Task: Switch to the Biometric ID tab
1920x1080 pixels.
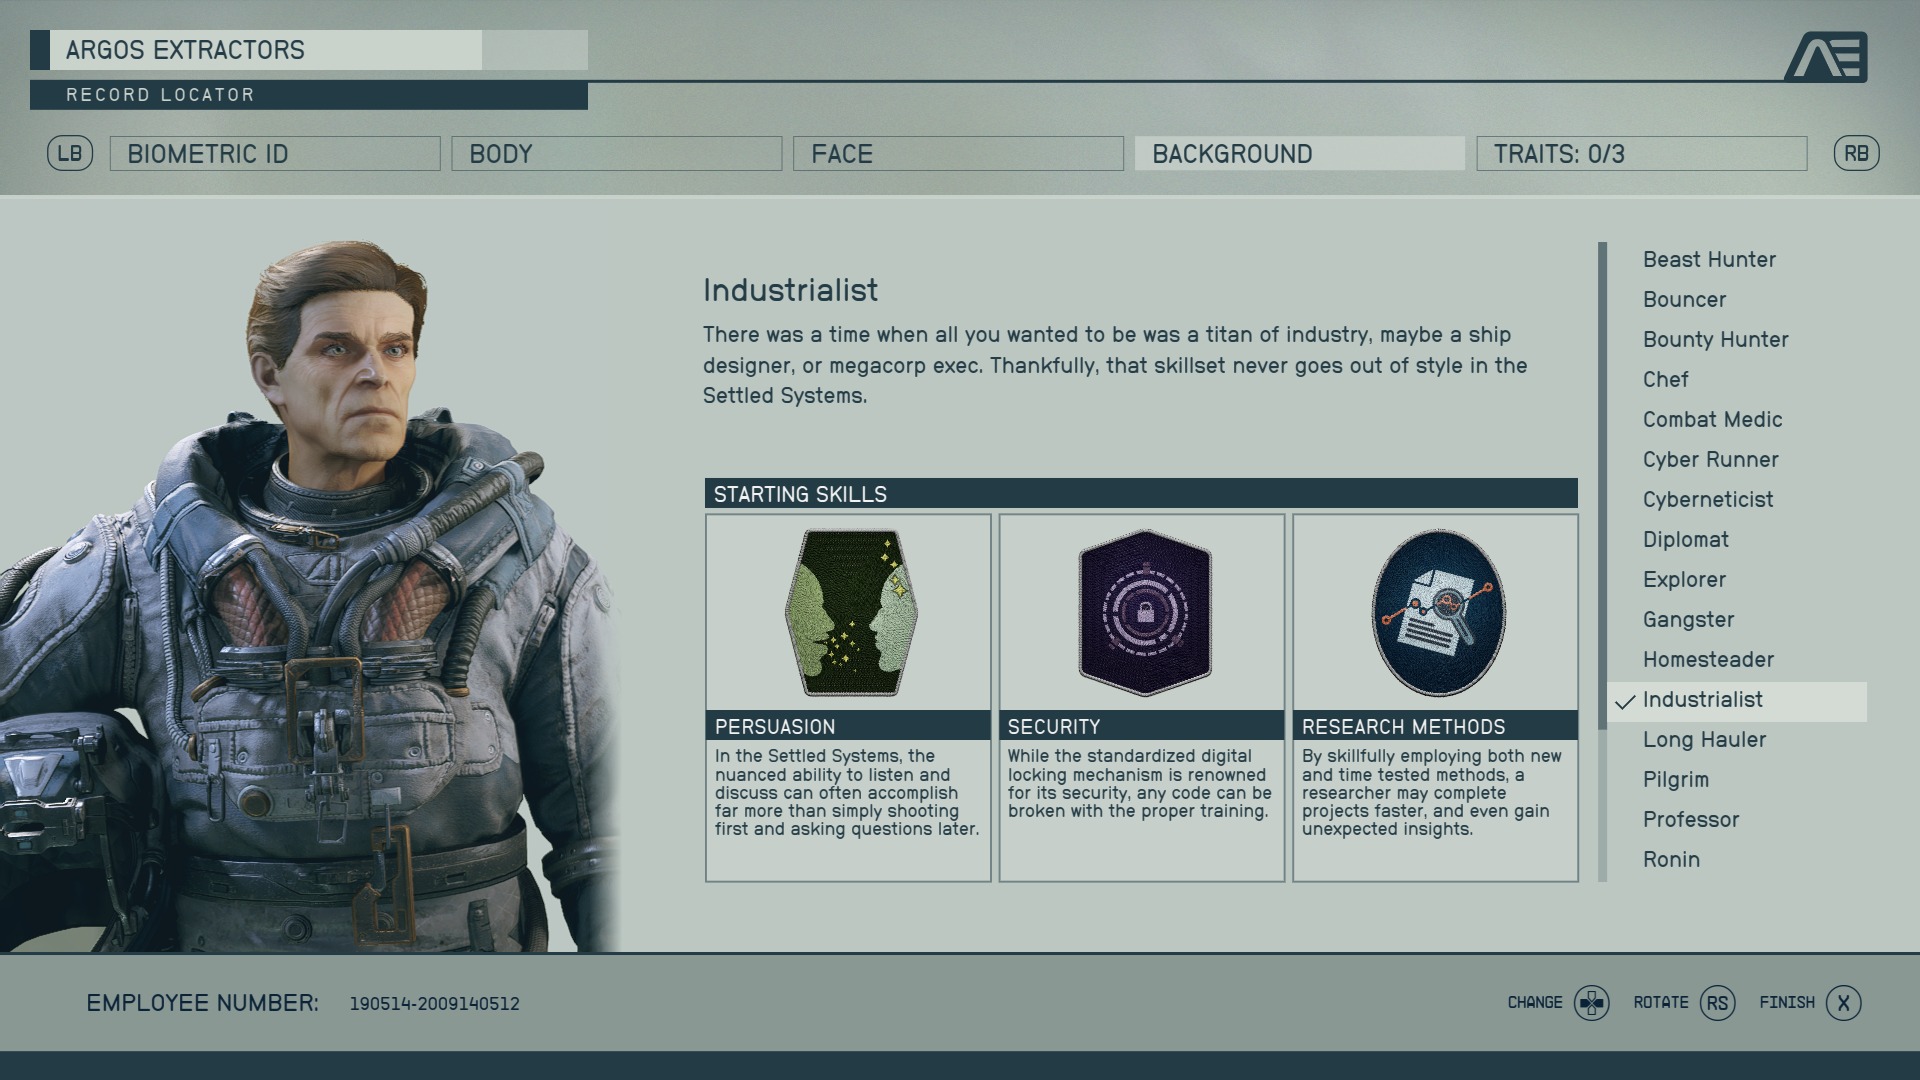Action: 275,154
